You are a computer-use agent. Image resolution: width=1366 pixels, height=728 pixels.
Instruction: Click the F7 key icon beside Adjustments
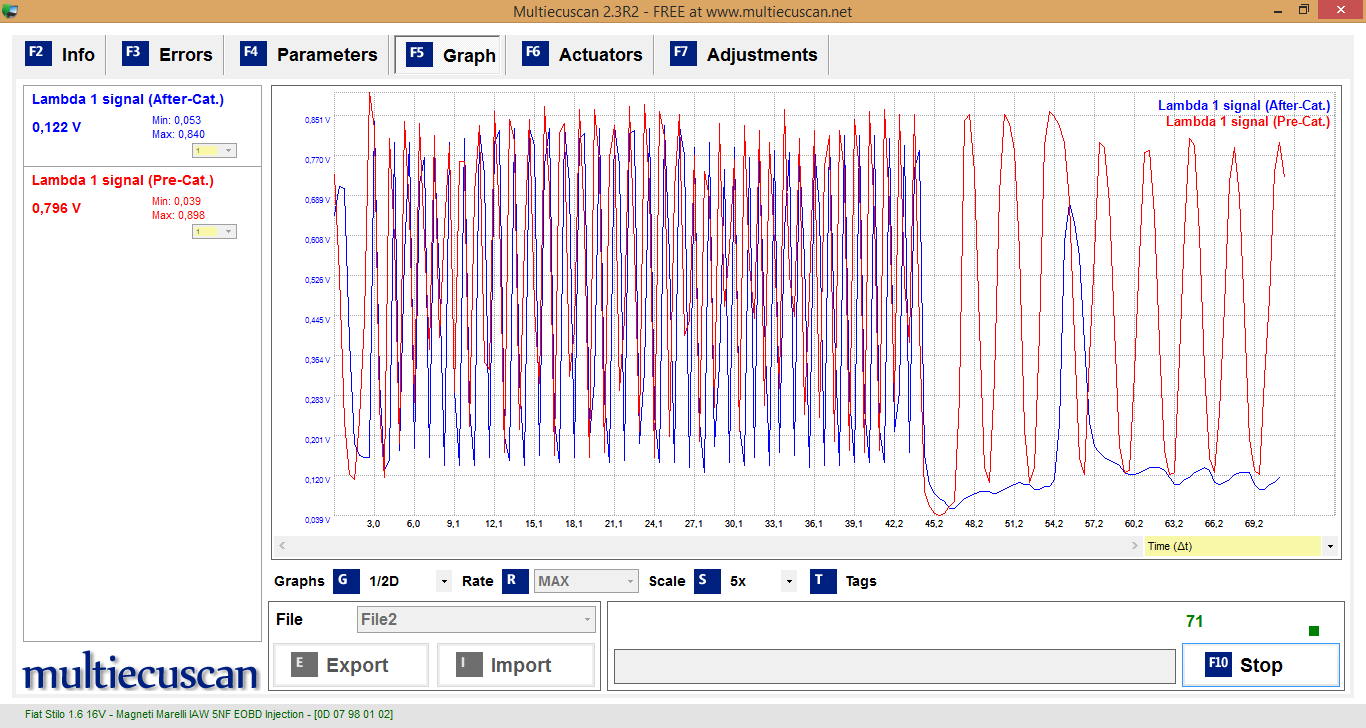[683, 53]
